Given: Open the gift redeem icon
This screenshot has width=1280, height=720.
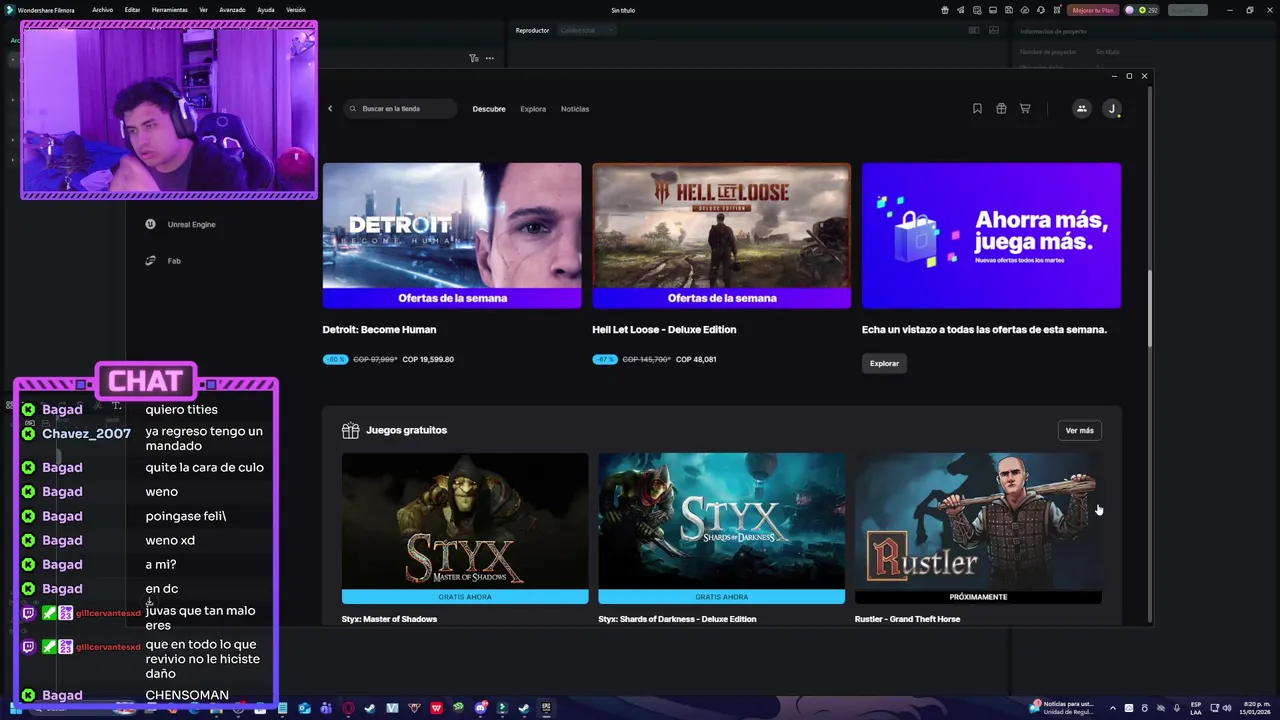Looking at the screenshot, I should point(1001,108).
